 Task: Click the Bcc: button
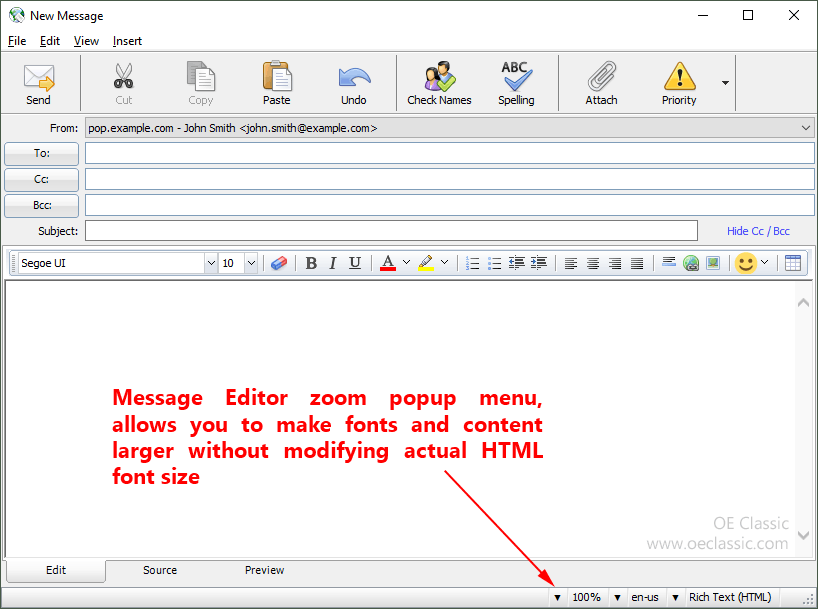pos(42,206)
